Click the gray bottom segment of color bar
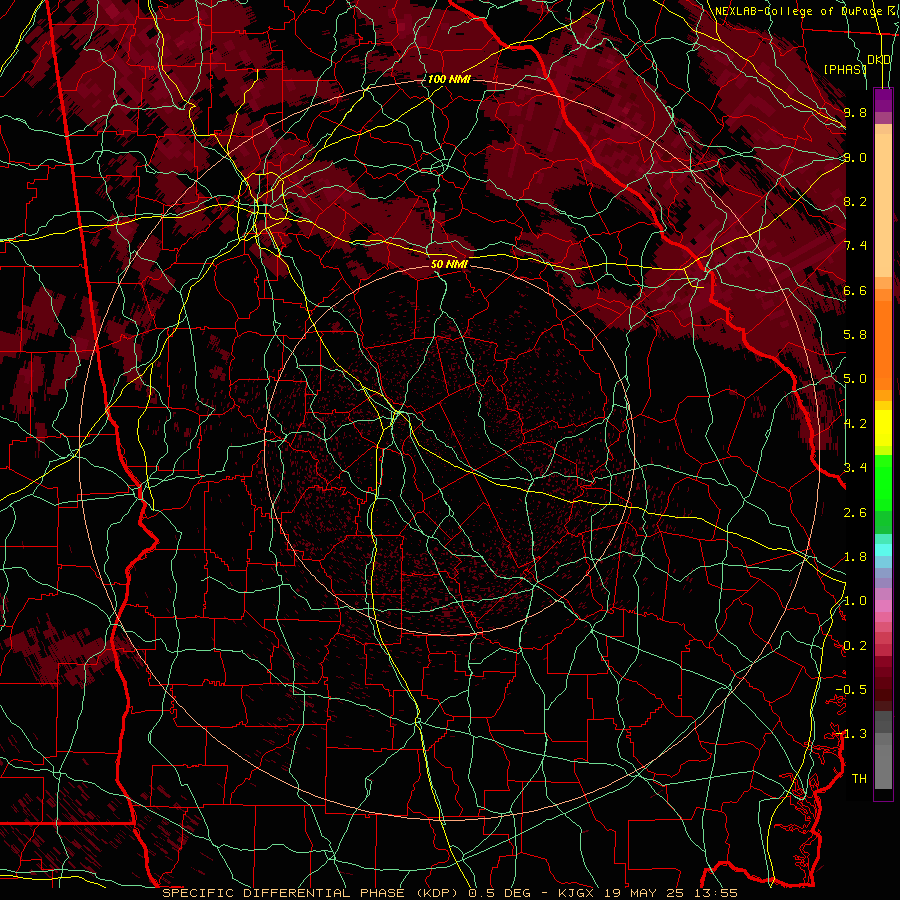Viewport: 900px width, 900px height. pos(883,763)
